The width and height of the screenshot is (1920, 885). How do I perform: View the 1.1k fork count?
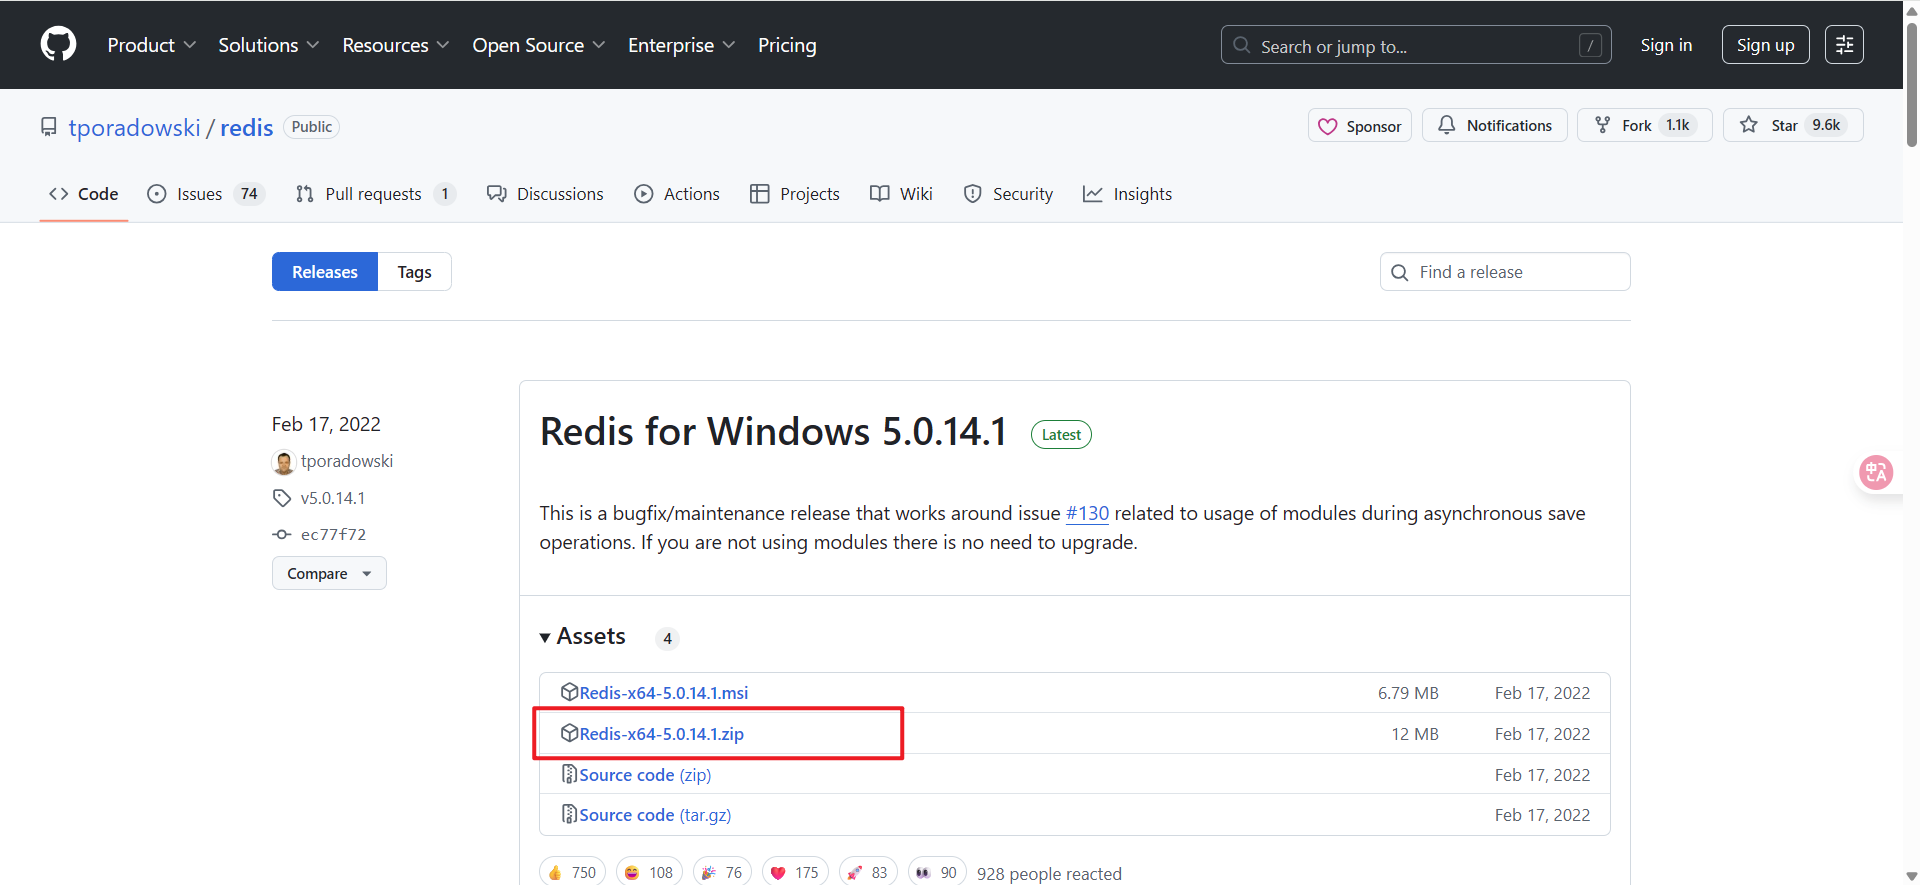click(1677, 125)
